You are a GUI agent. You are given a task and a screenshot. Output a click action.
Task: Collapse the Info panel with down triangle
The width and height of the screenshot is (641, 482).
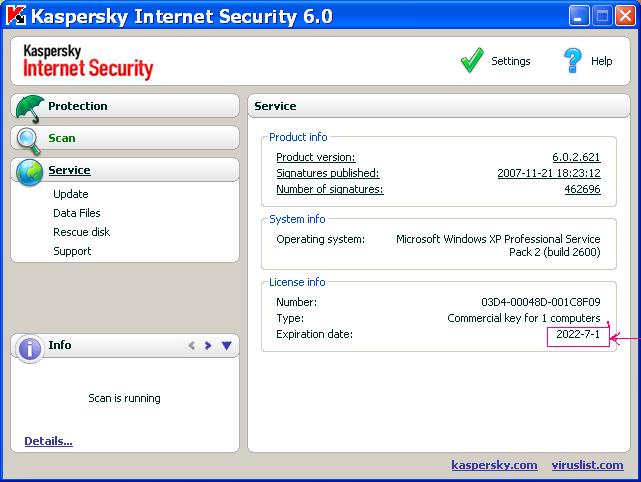click(x=226, y=346)
